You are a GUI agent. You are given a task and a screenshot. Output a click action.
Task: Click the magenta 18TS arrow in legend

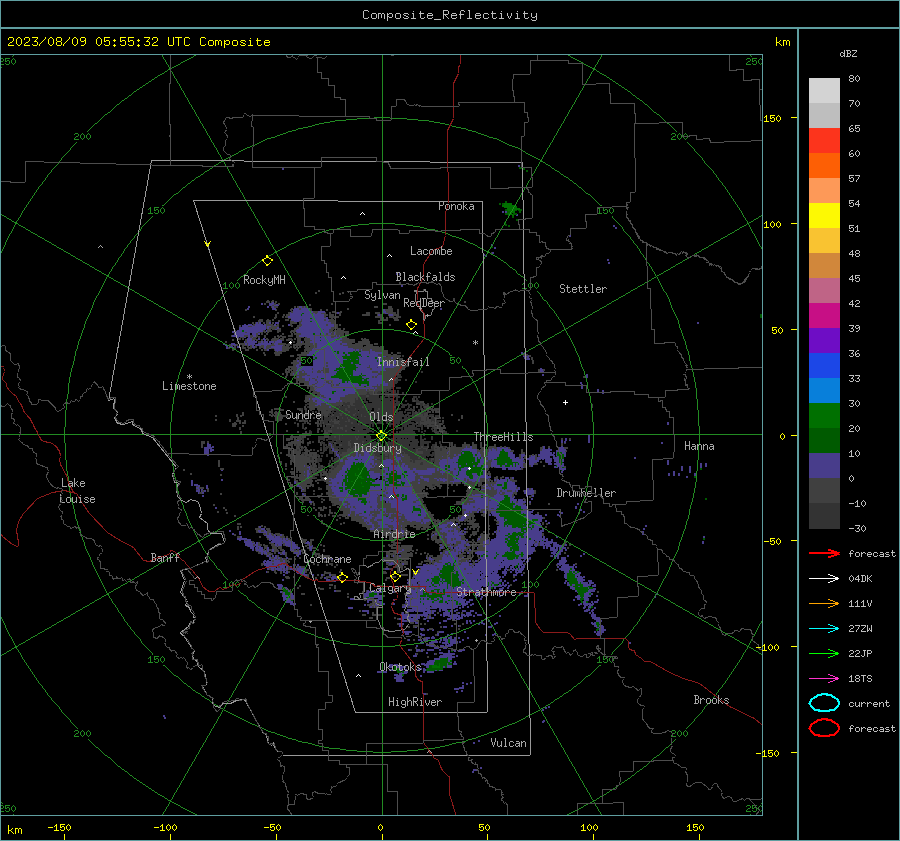click(x=824, y=679)
